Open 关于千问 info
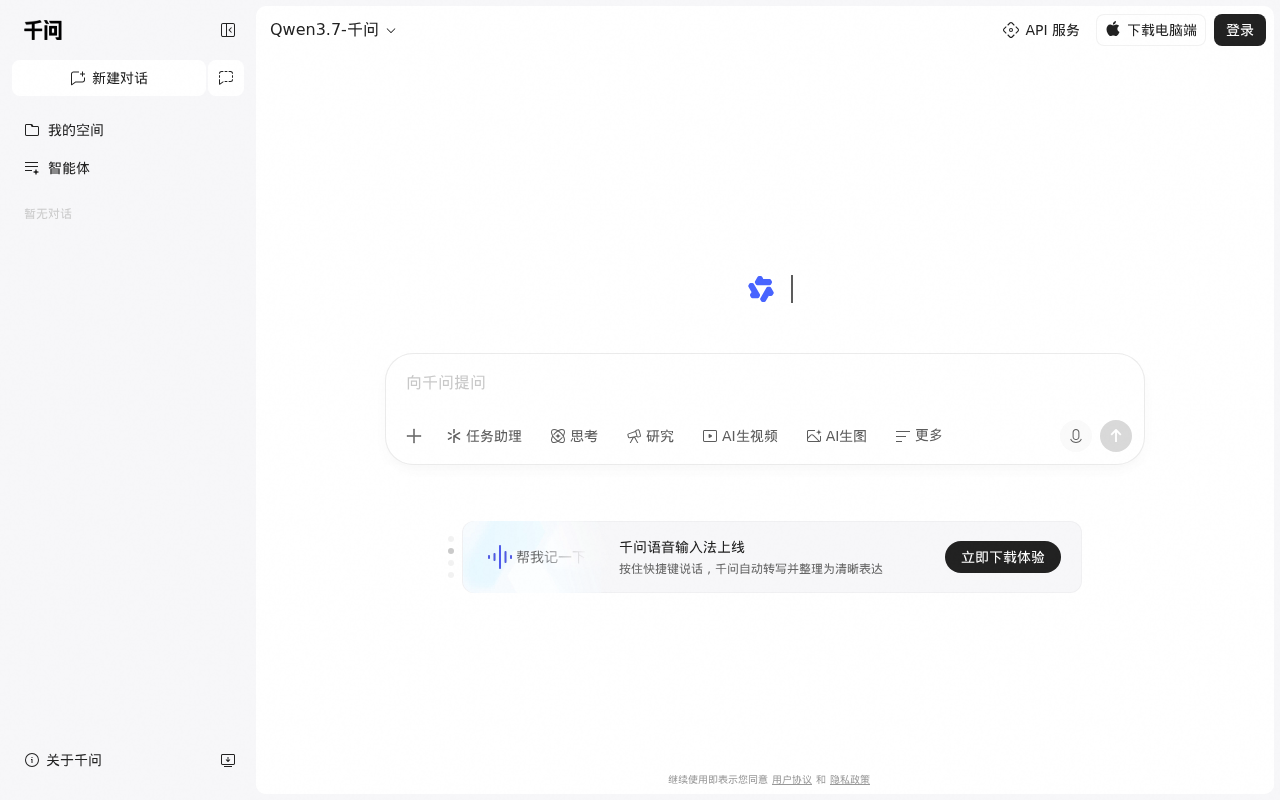 tap(63, 760)
